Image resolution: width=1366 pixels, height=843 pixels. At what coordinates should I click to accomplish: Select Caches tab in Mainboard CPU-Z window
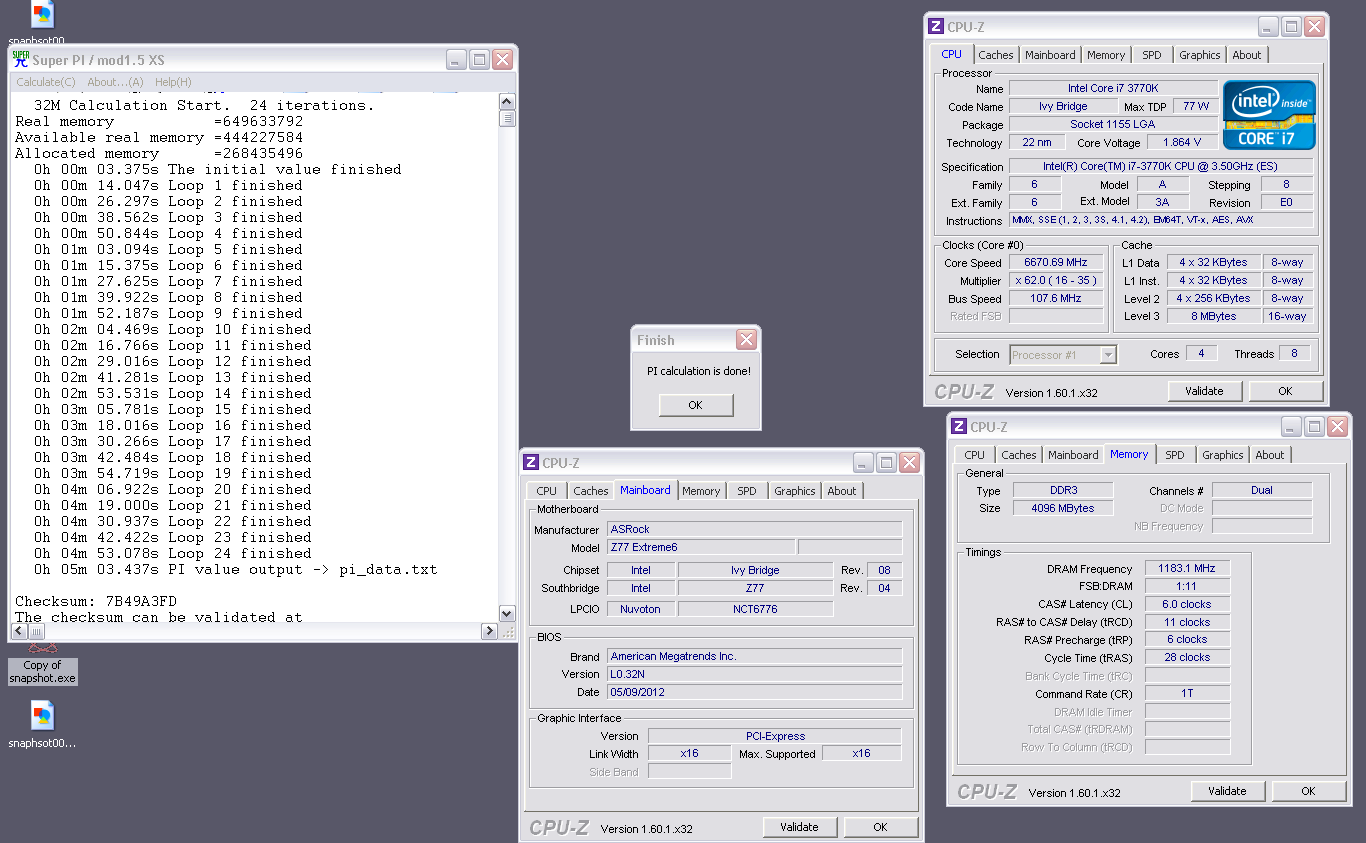coord(591,491)
